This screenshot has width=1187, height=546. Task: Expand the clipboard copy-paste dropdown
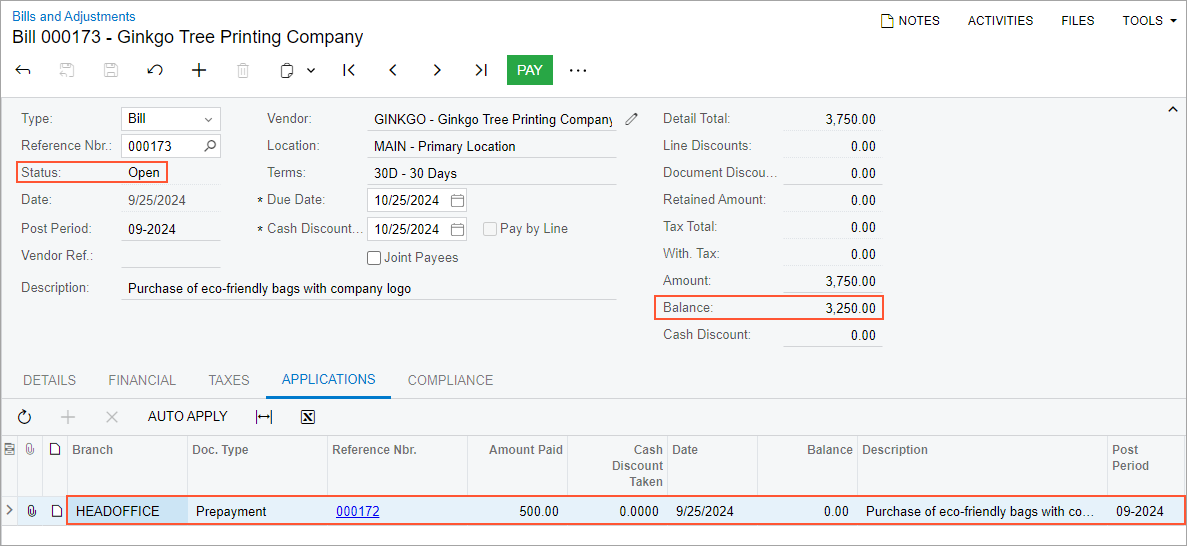pos(310,70)
